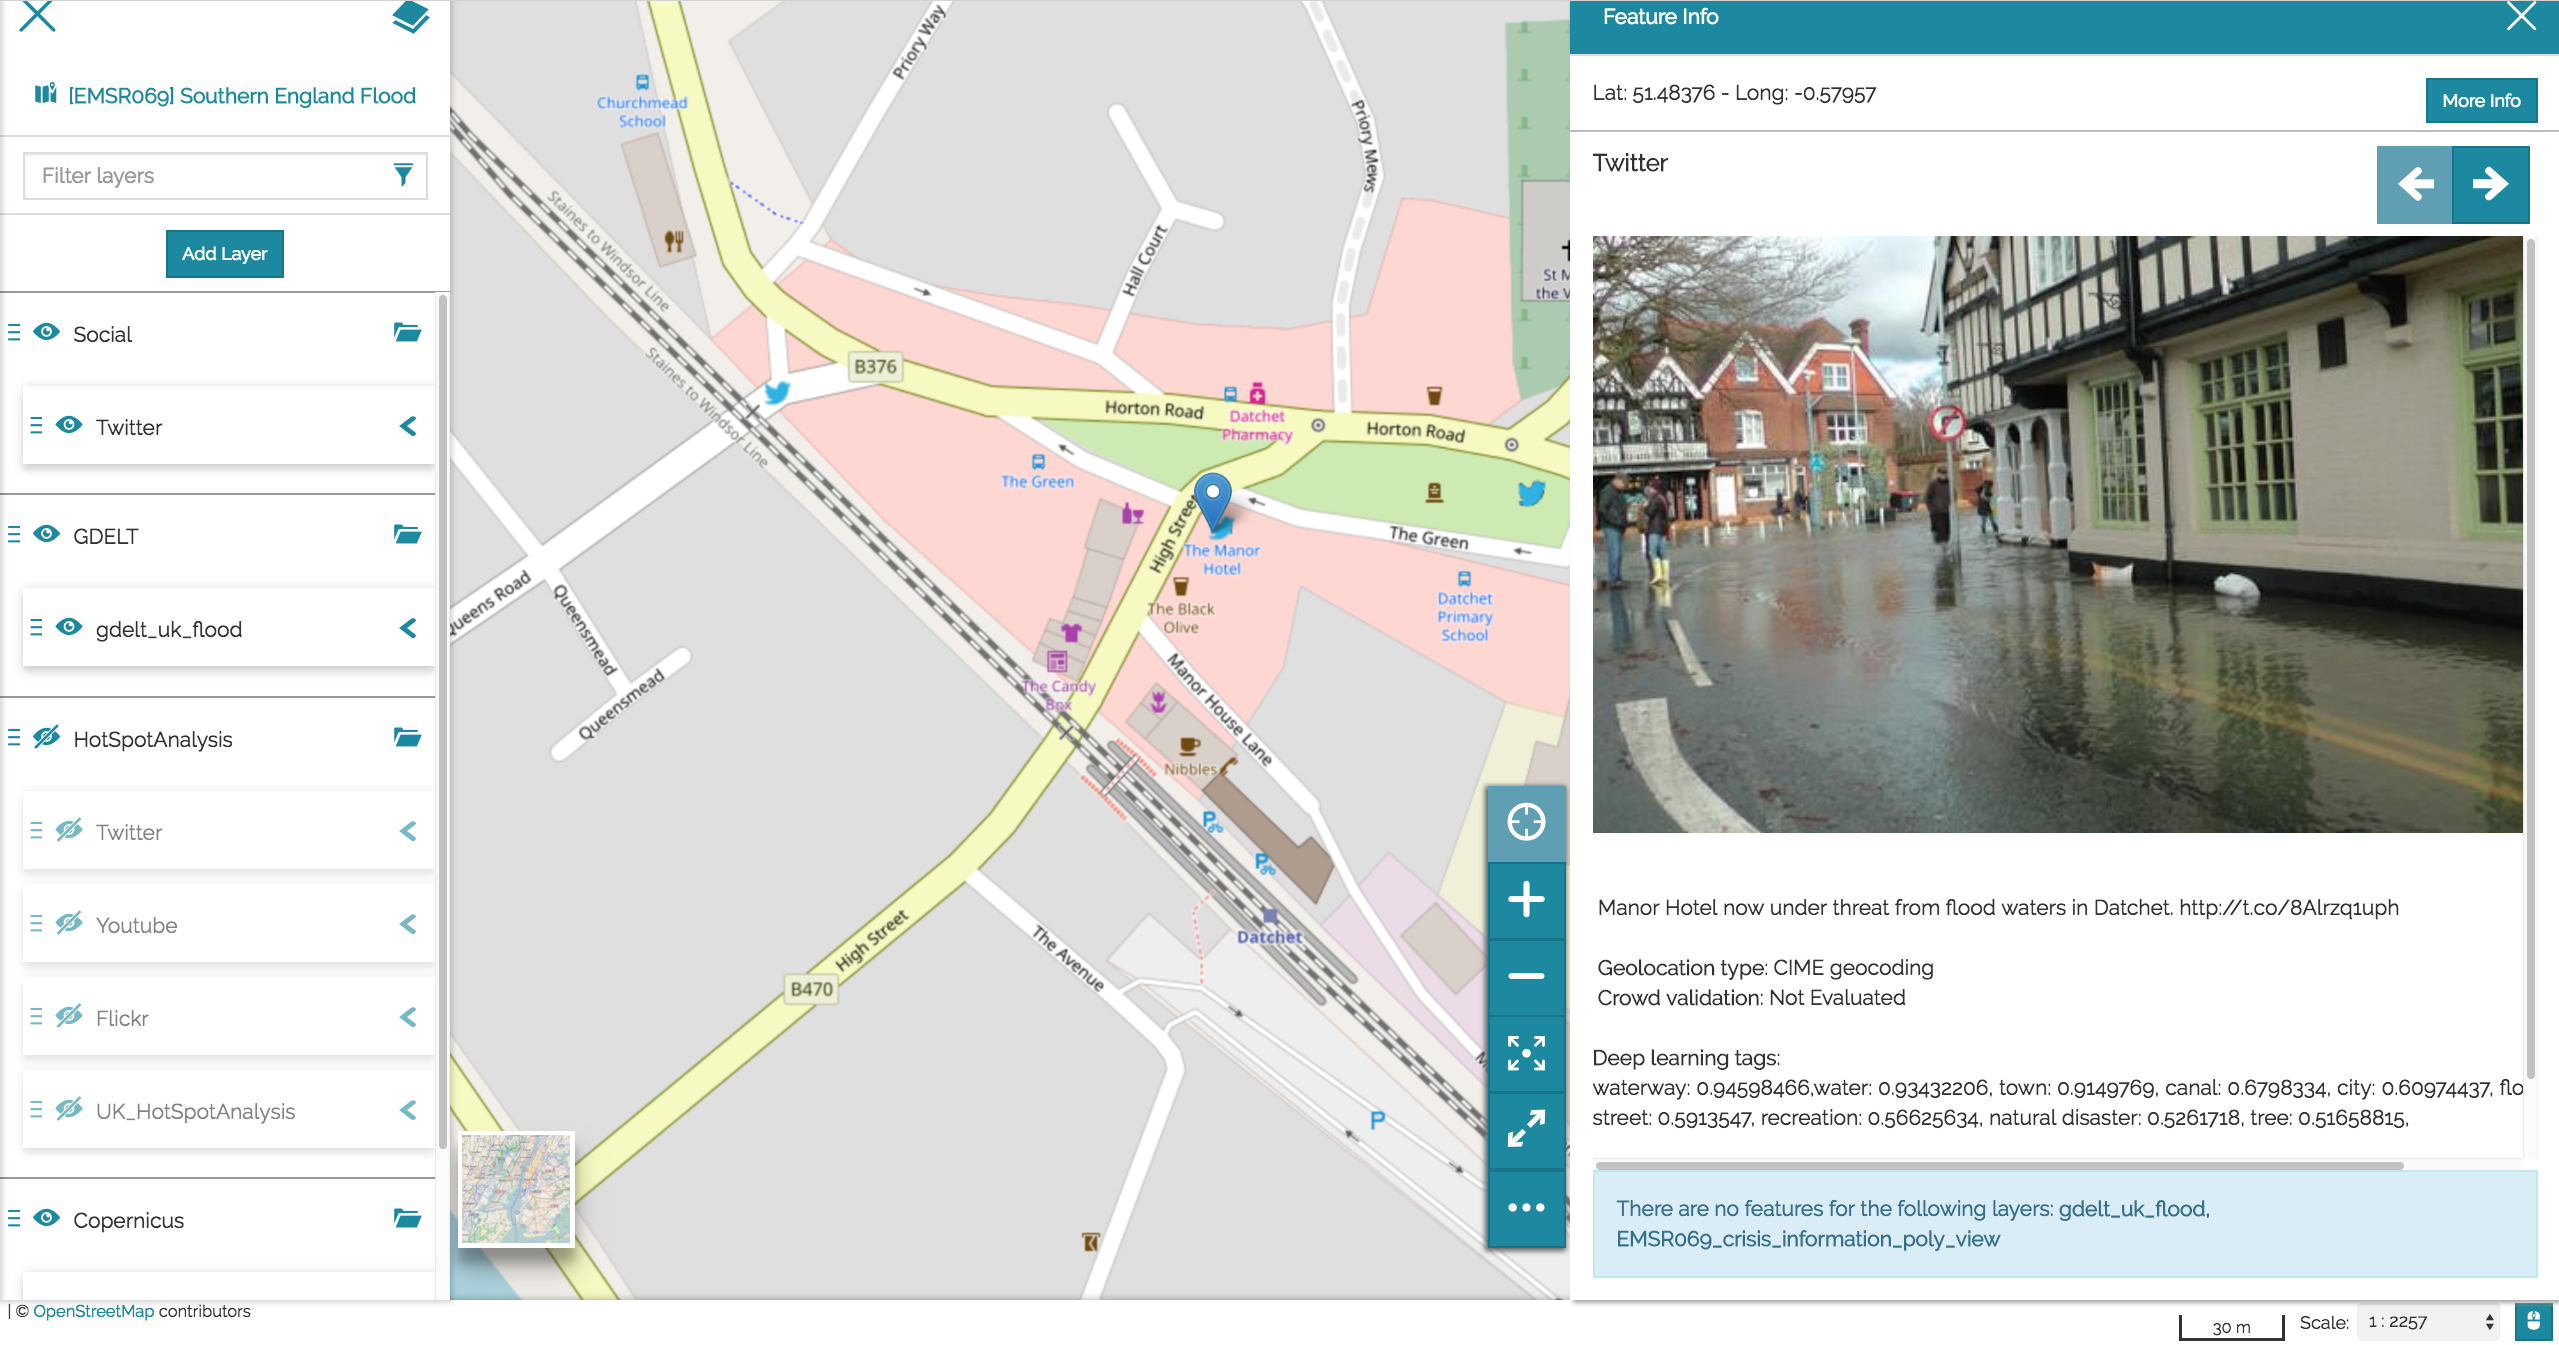Toggle visibility of Copernicus group
This screenshot has height=1345, width=2559.
click(47, 1218)
